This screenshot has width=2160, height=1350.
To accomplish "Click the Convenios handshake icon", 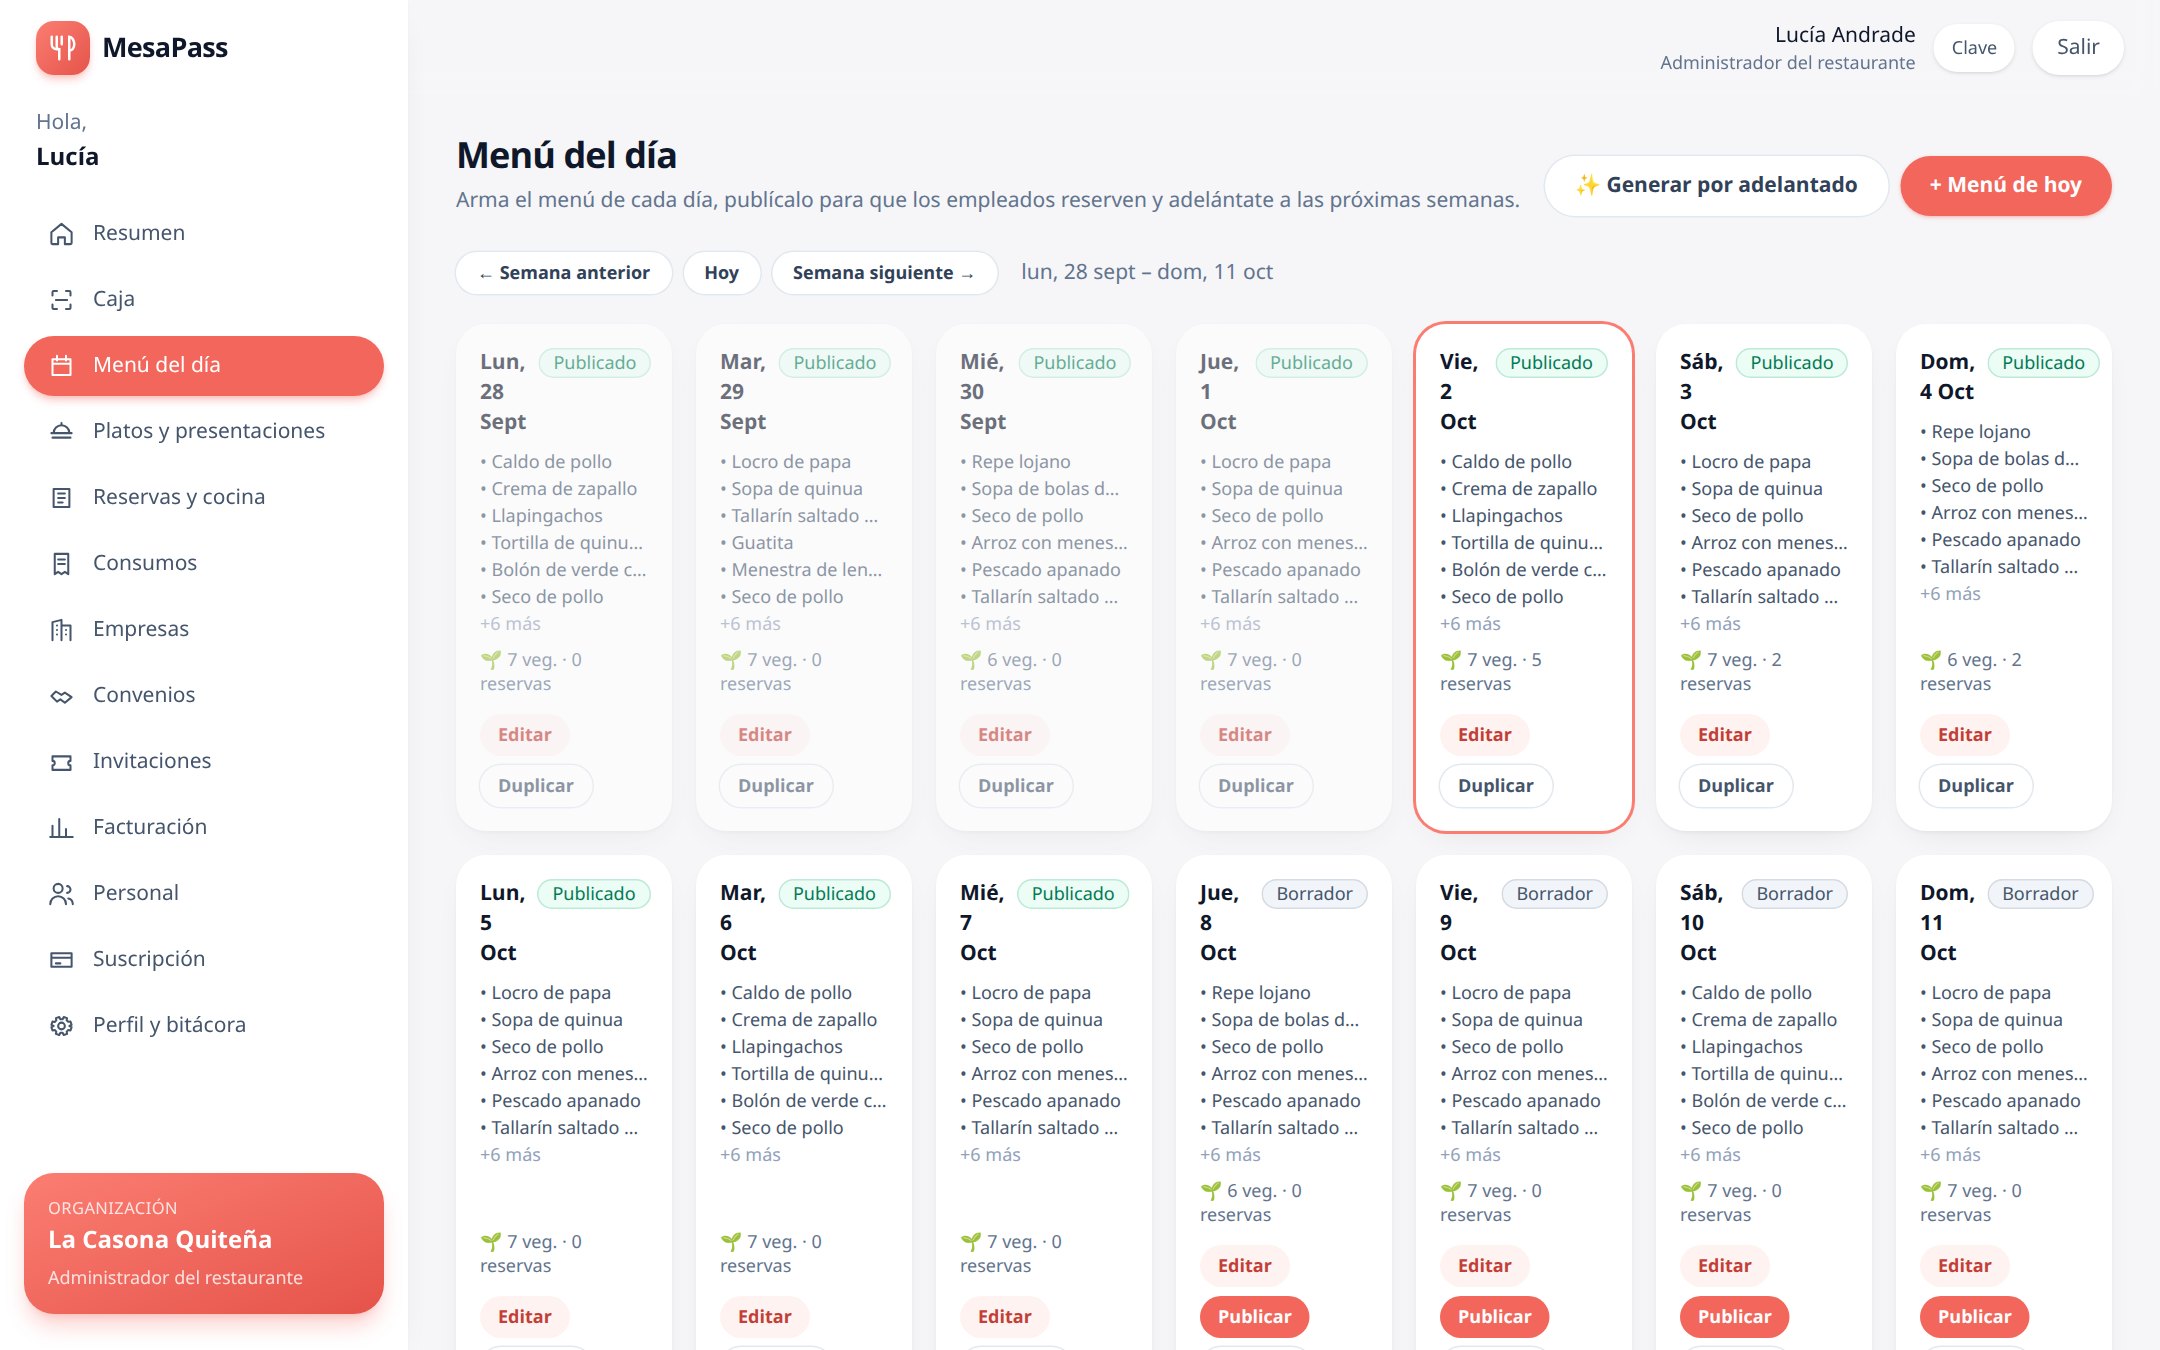I will (62, 695).
